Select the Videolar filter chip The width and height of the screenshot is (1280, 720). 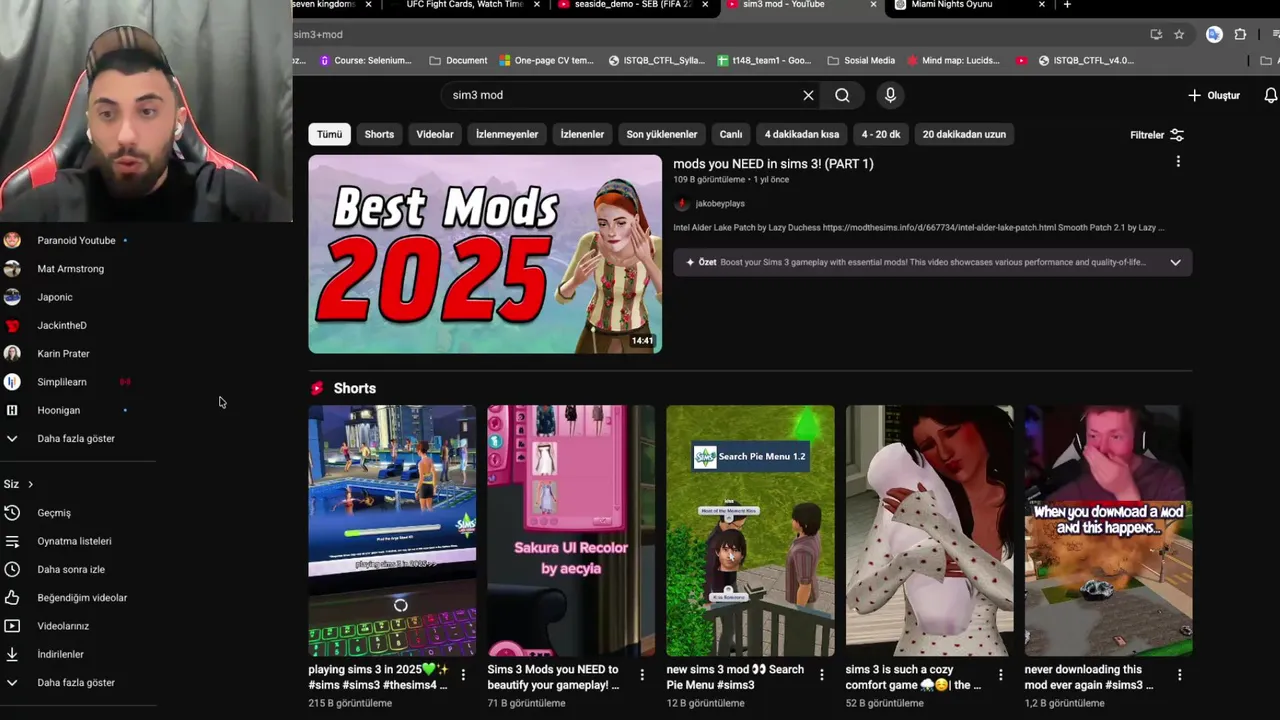[435, 134]
